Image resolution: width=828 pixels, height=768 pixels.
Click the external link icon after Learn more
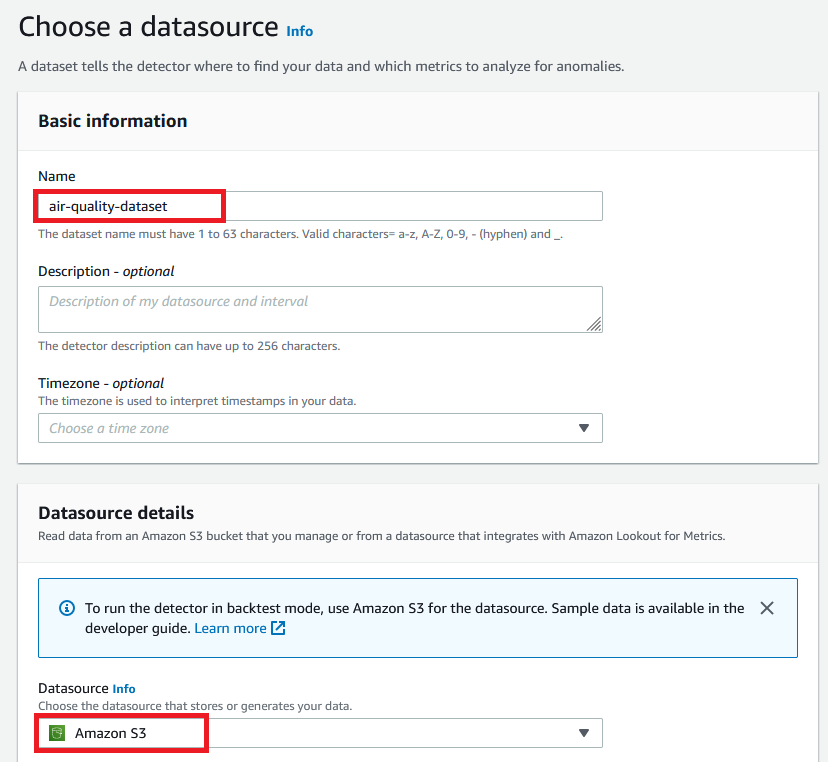(278, 628)
